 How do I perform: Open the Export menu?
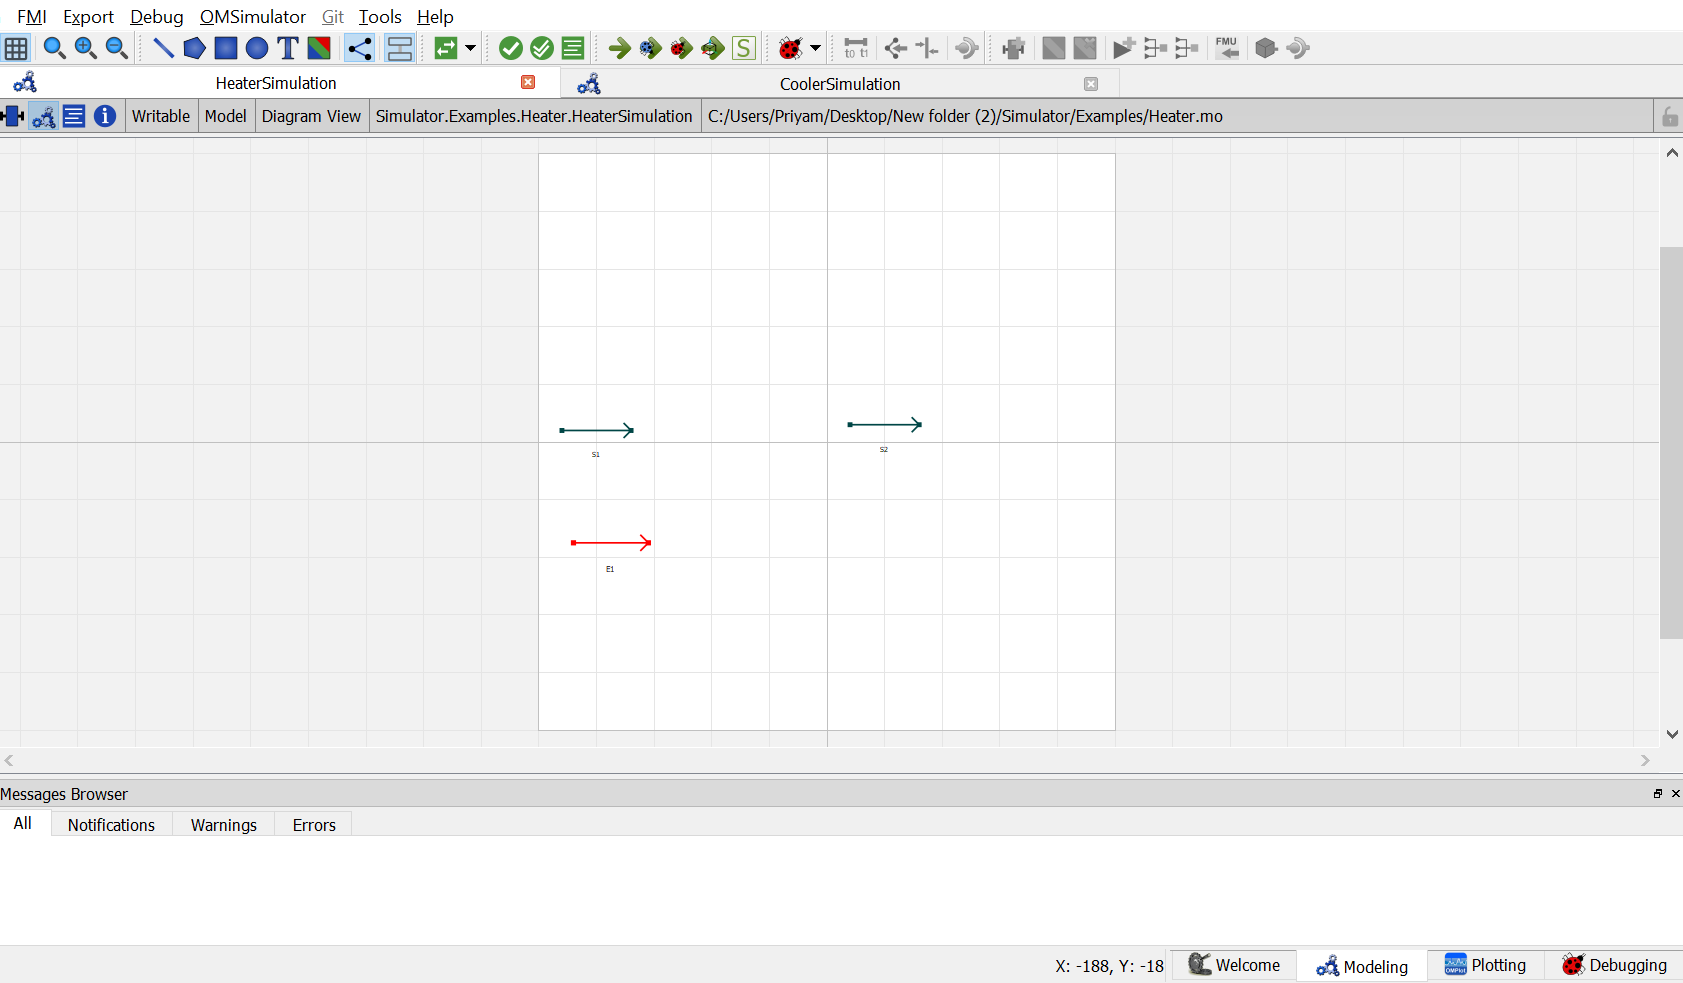click(x=88, y=16)
